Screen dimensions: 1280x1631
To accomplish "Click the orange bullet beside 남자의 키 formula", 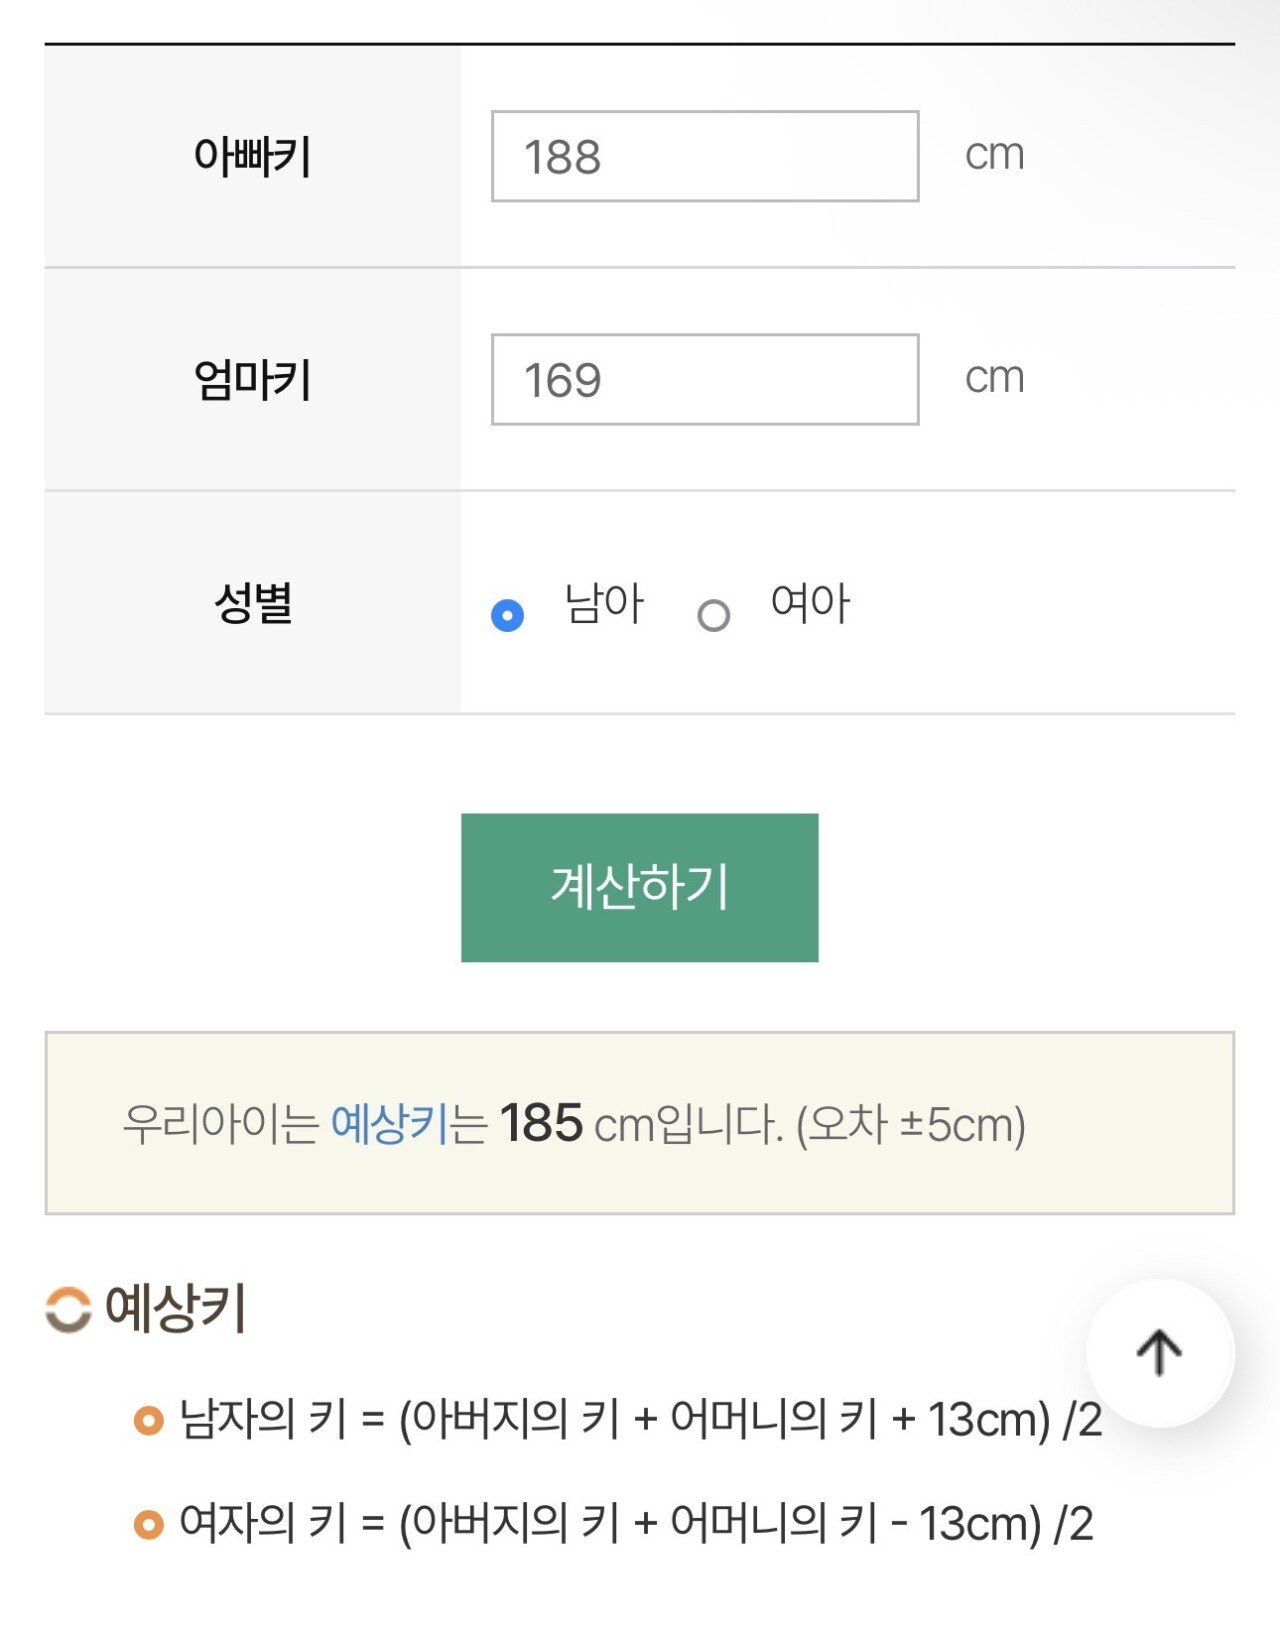I will point(149,1420).
